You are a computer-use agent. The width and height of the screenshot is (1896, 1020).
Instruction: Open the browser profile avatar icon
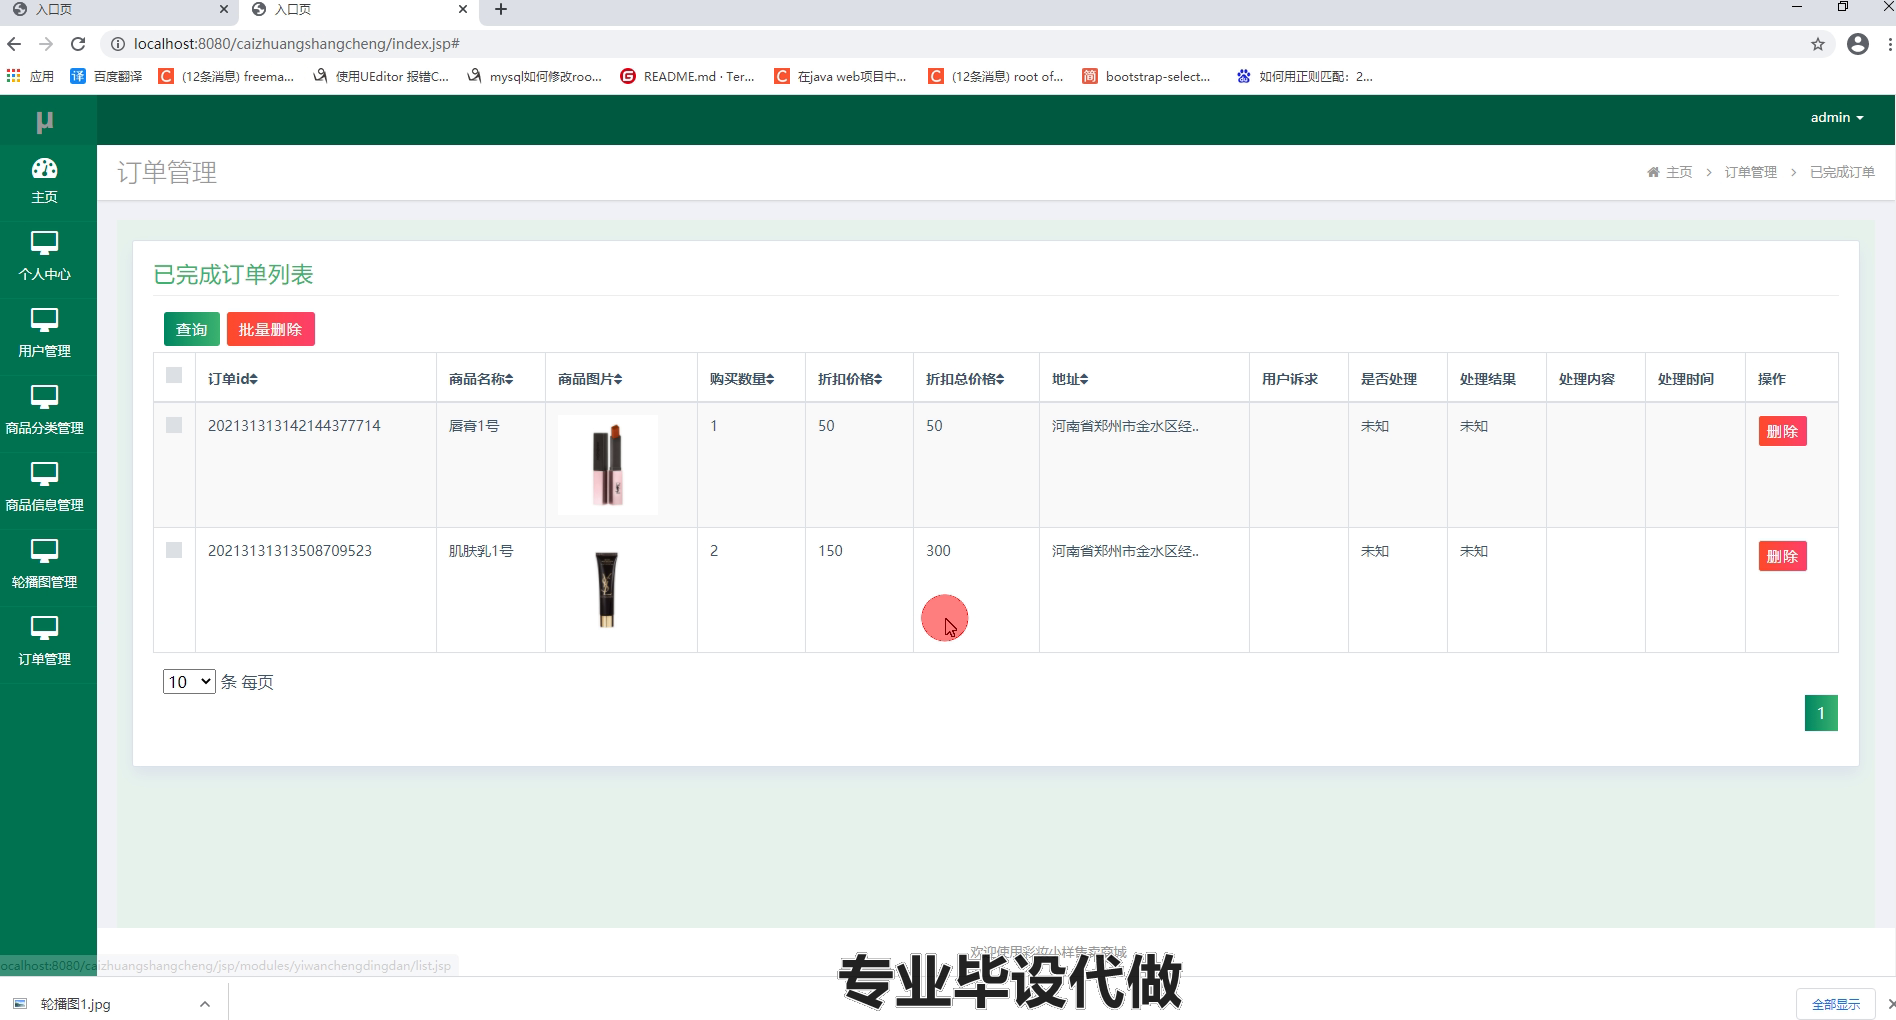coord(1858,44)
